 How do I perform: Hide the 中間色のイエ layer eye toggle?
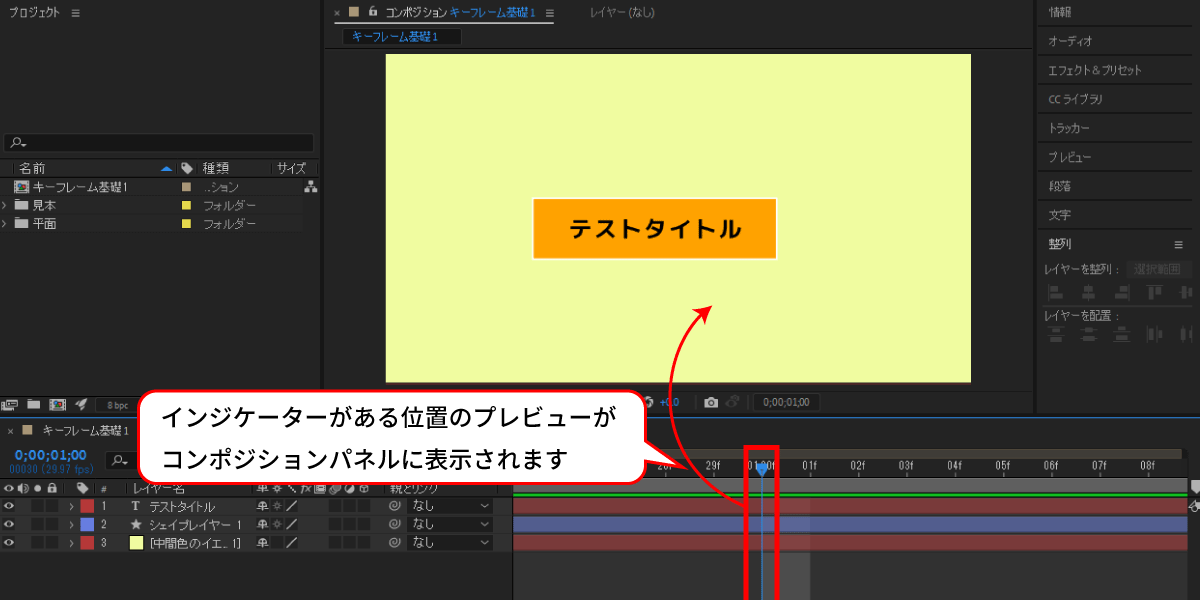coord(9,542)
